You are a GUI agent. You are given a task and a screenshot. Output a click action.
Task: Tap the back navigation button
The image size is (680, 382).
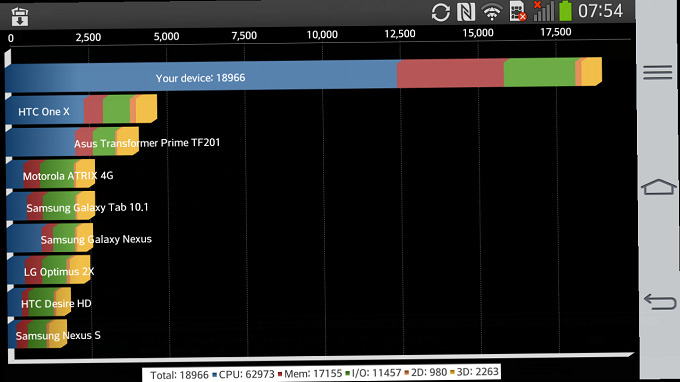point(660,301)
